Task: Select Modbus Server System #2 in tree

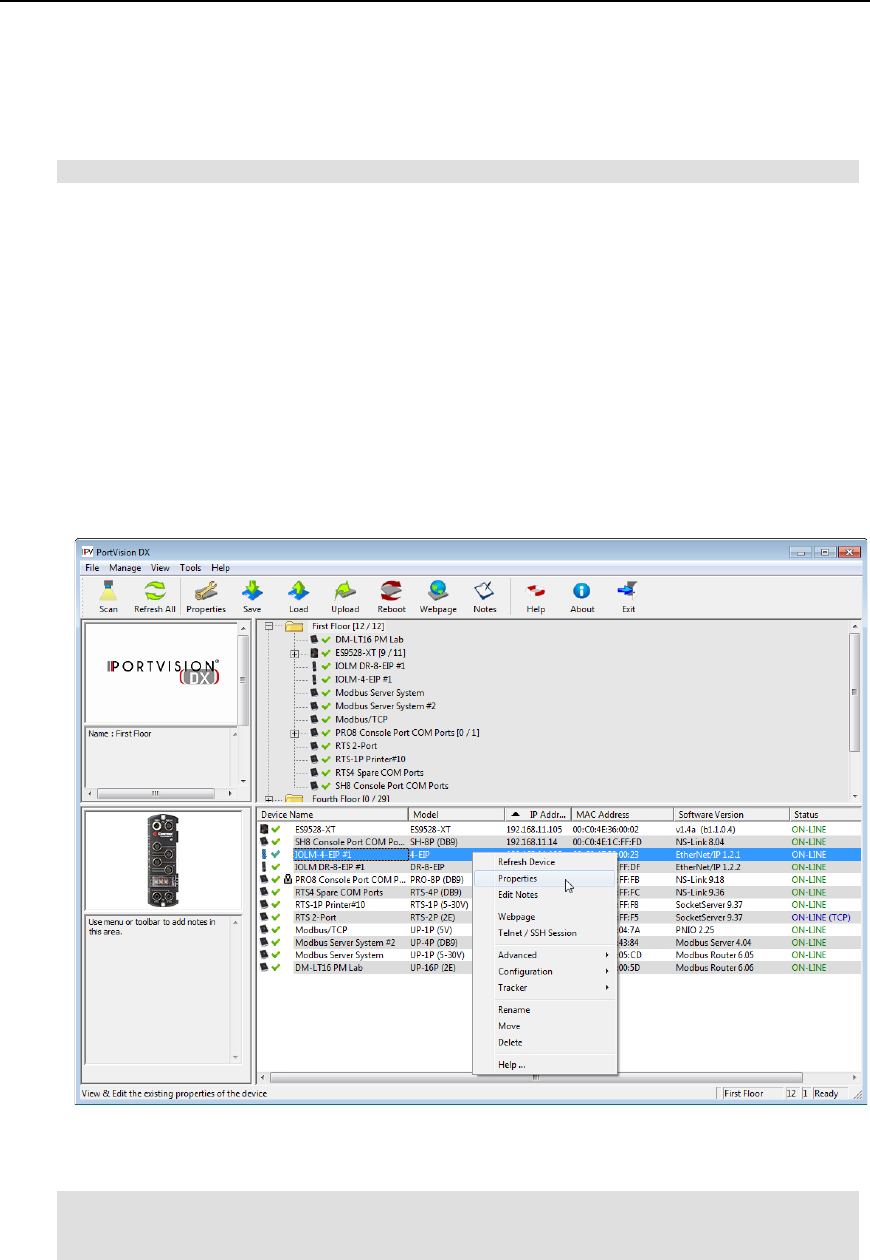Action: pos(386,706)
